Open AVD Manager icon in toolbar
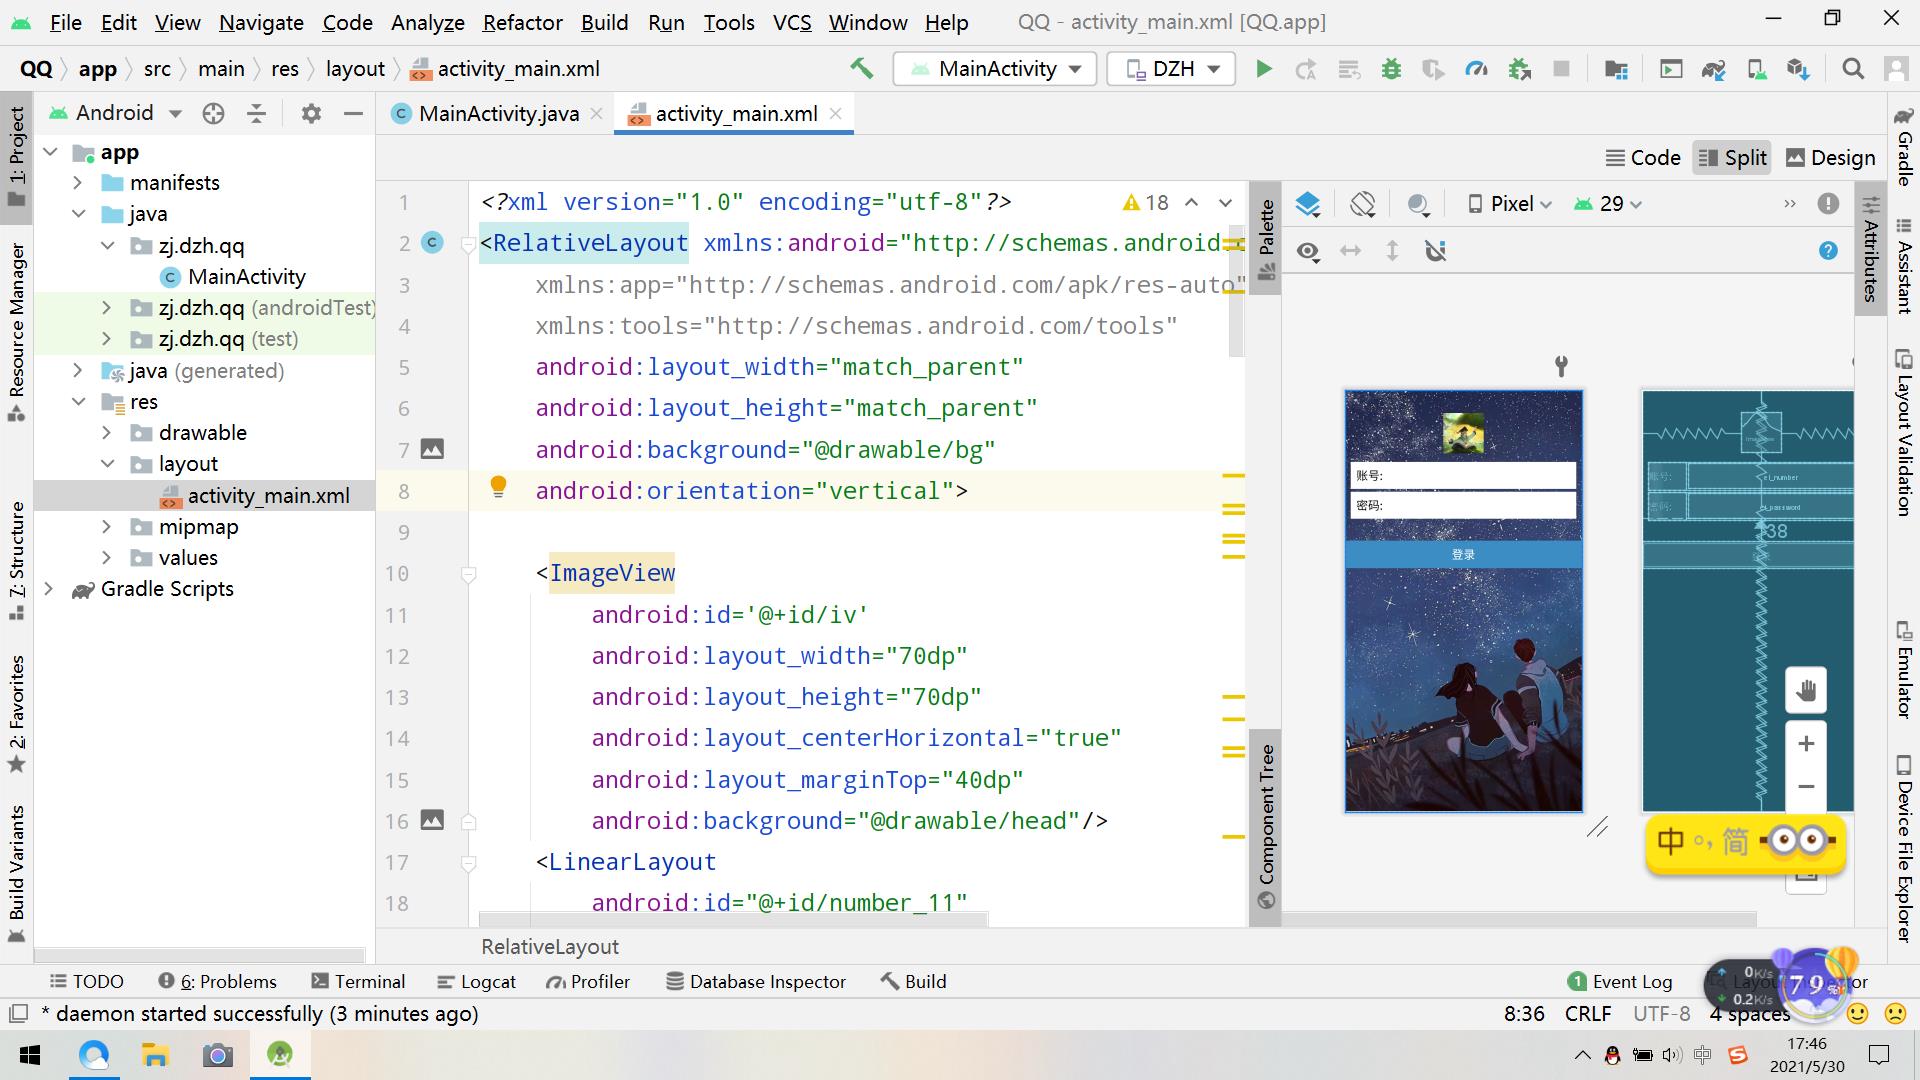Screen dimensions: 1920x1080 point(1756,69)
